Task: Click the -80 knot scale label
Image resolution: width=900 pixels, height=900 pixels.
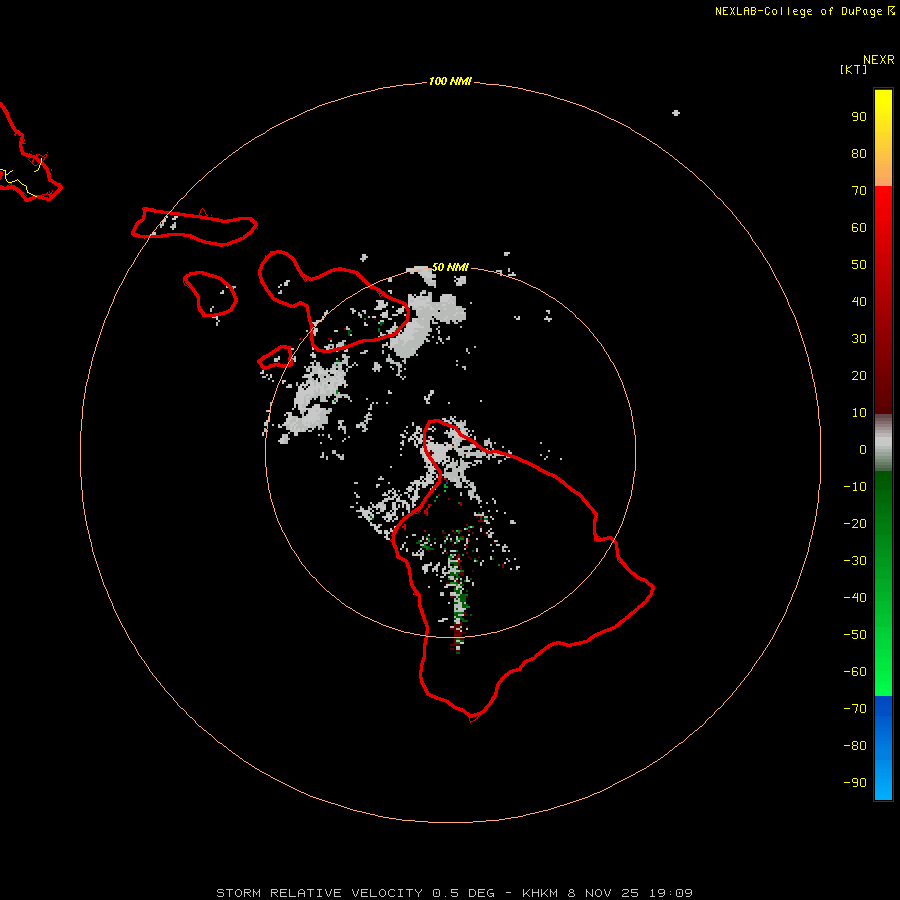Action: 855,746
